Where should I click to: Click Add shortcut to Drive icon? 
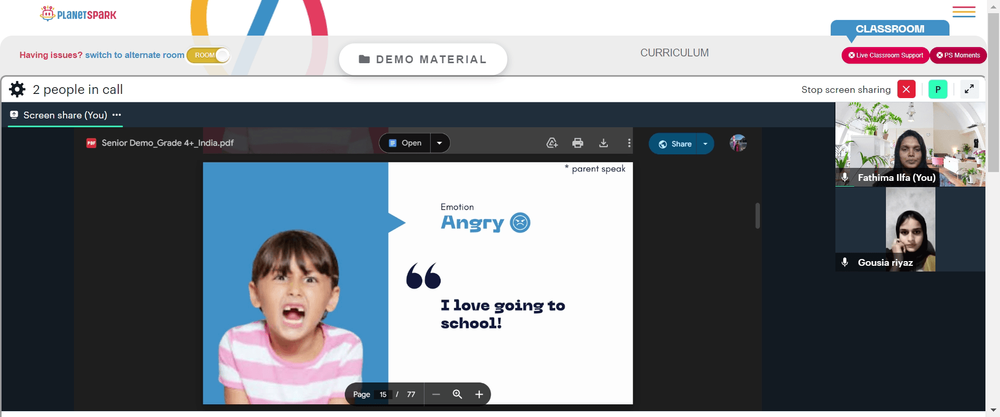point(552,143)
